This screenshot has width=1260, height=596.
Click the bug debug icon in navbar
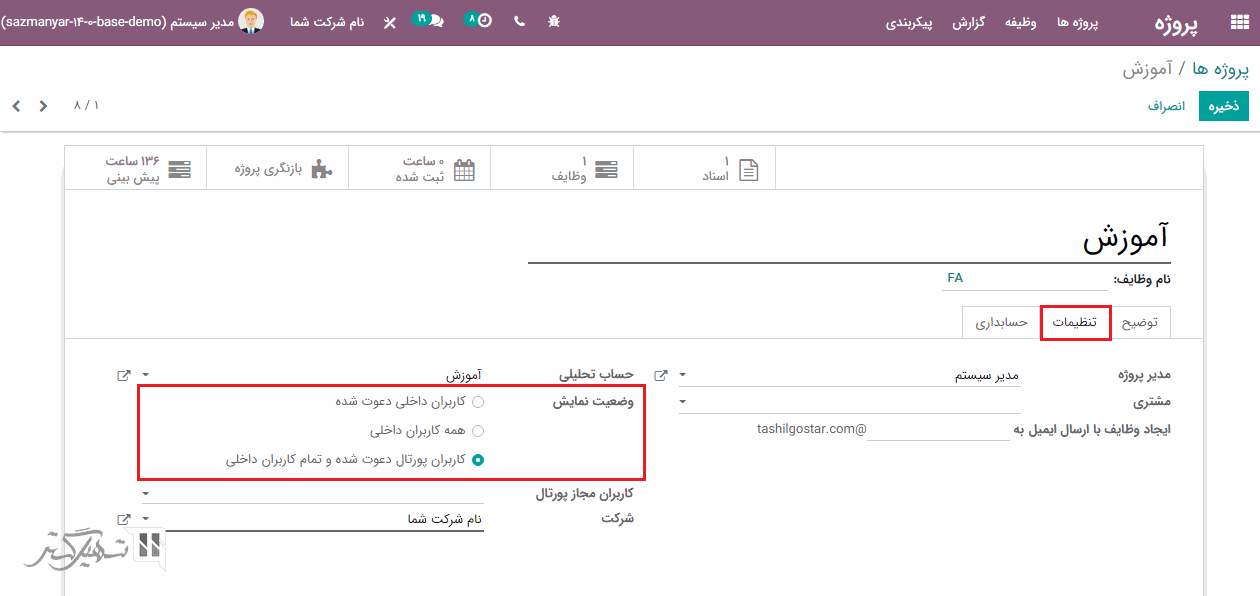pyautogui.click(x=554, y=21)
